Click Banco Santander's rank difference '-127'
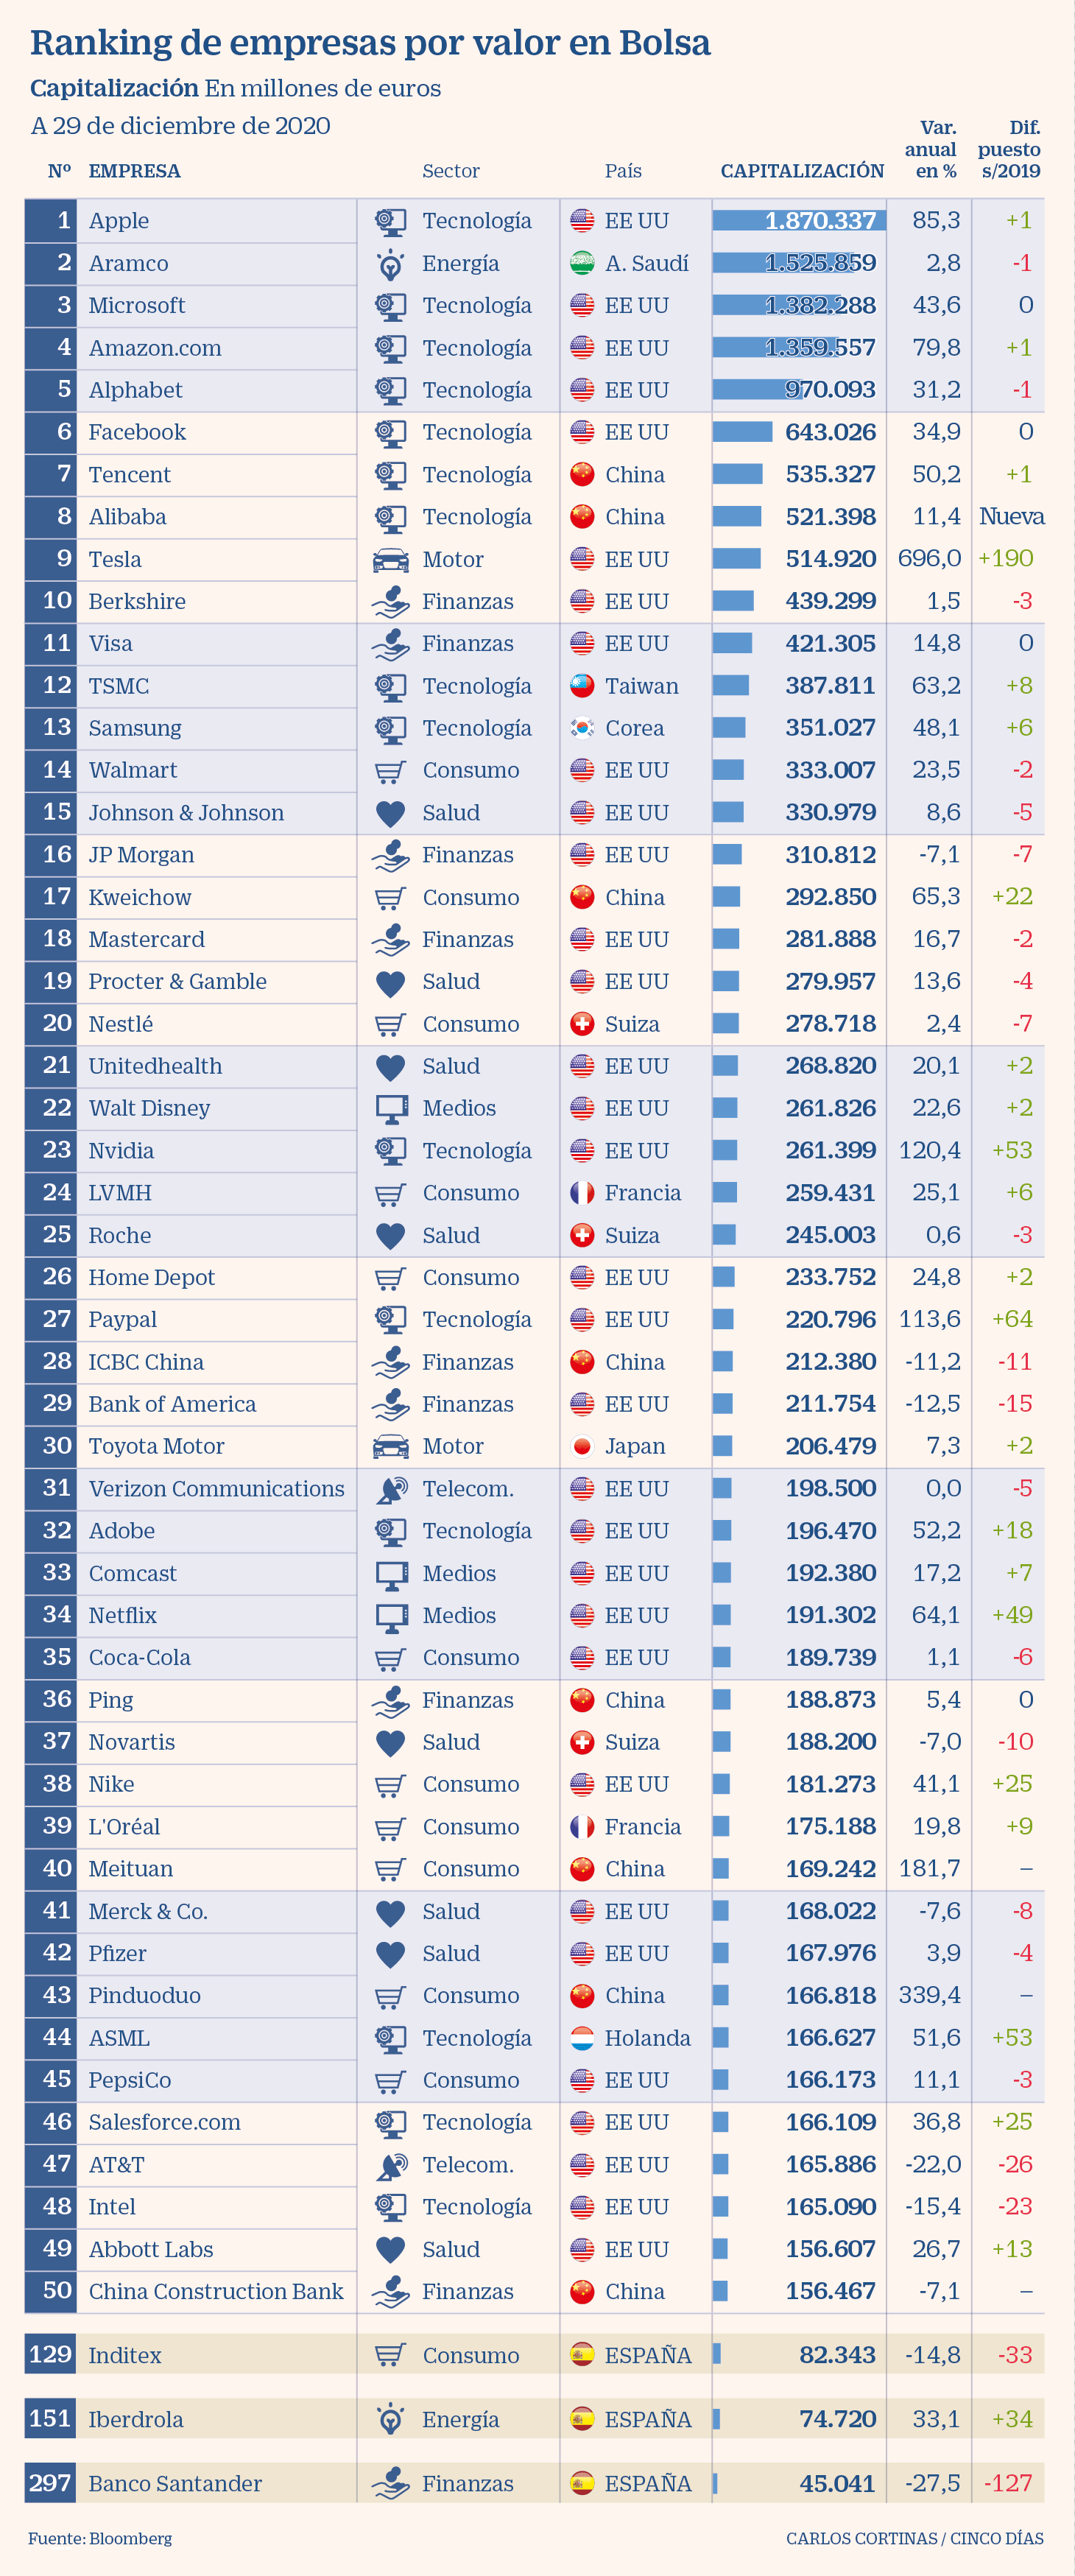The width and height of the screenshot is (1075, 2576). click(x=1008, y=2483)
